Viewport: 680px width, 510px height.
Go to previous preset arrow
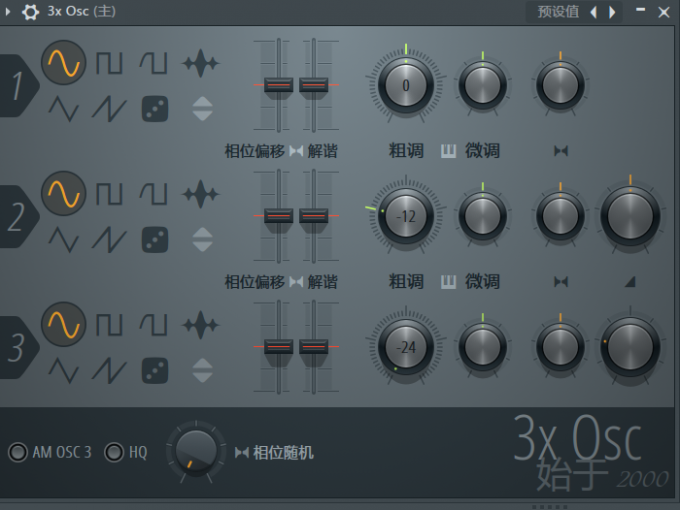click(x=593, y=12)
